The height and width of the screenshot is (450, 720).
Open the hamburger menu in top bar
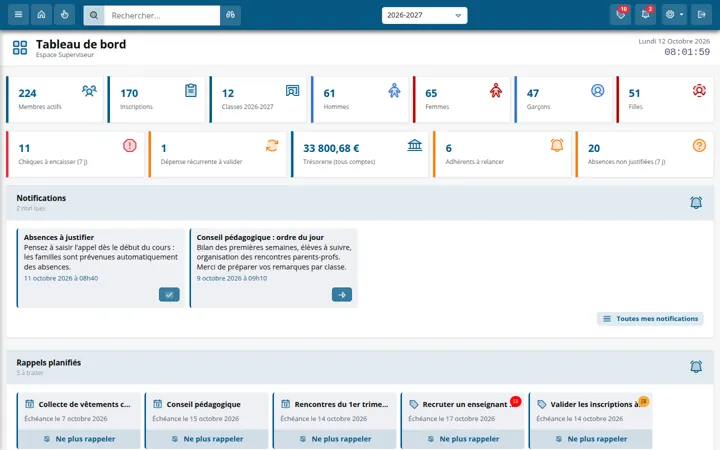click(18, 15)
